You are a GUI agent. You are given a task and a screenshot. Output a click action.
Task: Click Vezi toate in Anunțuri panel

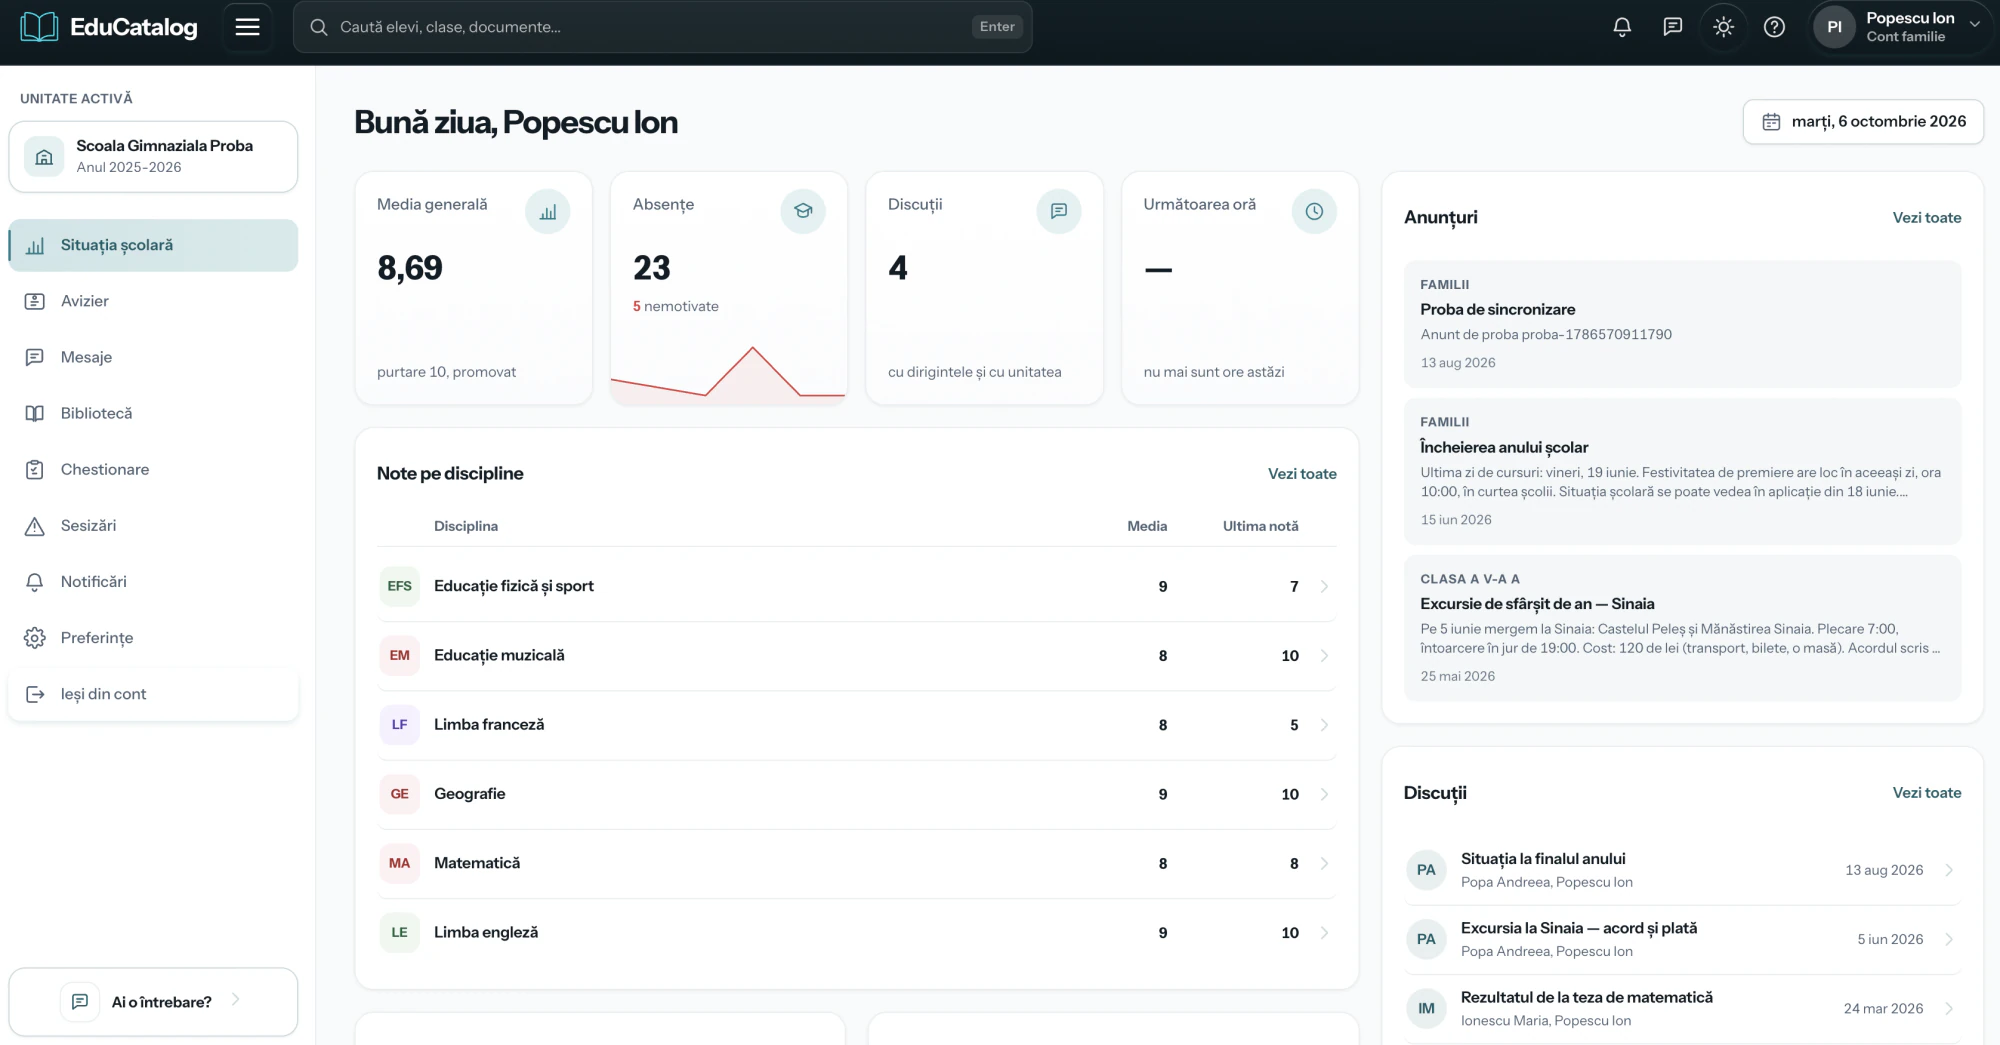[x=1926, y=217]
